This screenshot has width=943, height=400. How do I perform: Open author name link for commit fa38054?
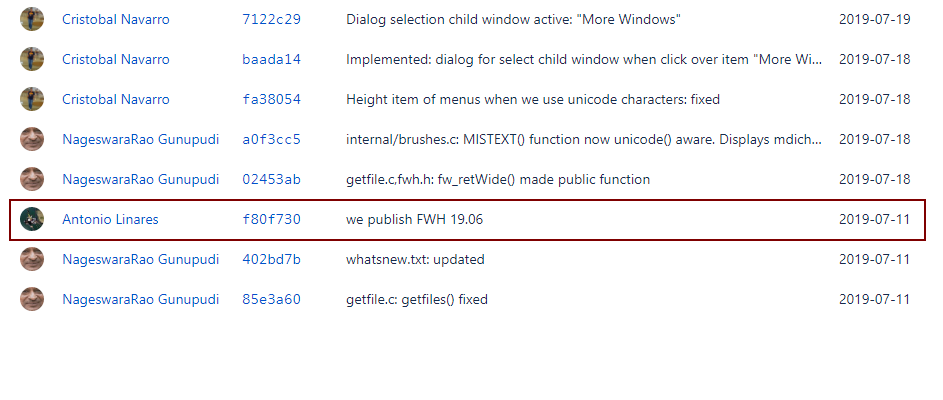click(x=116, y=99)
